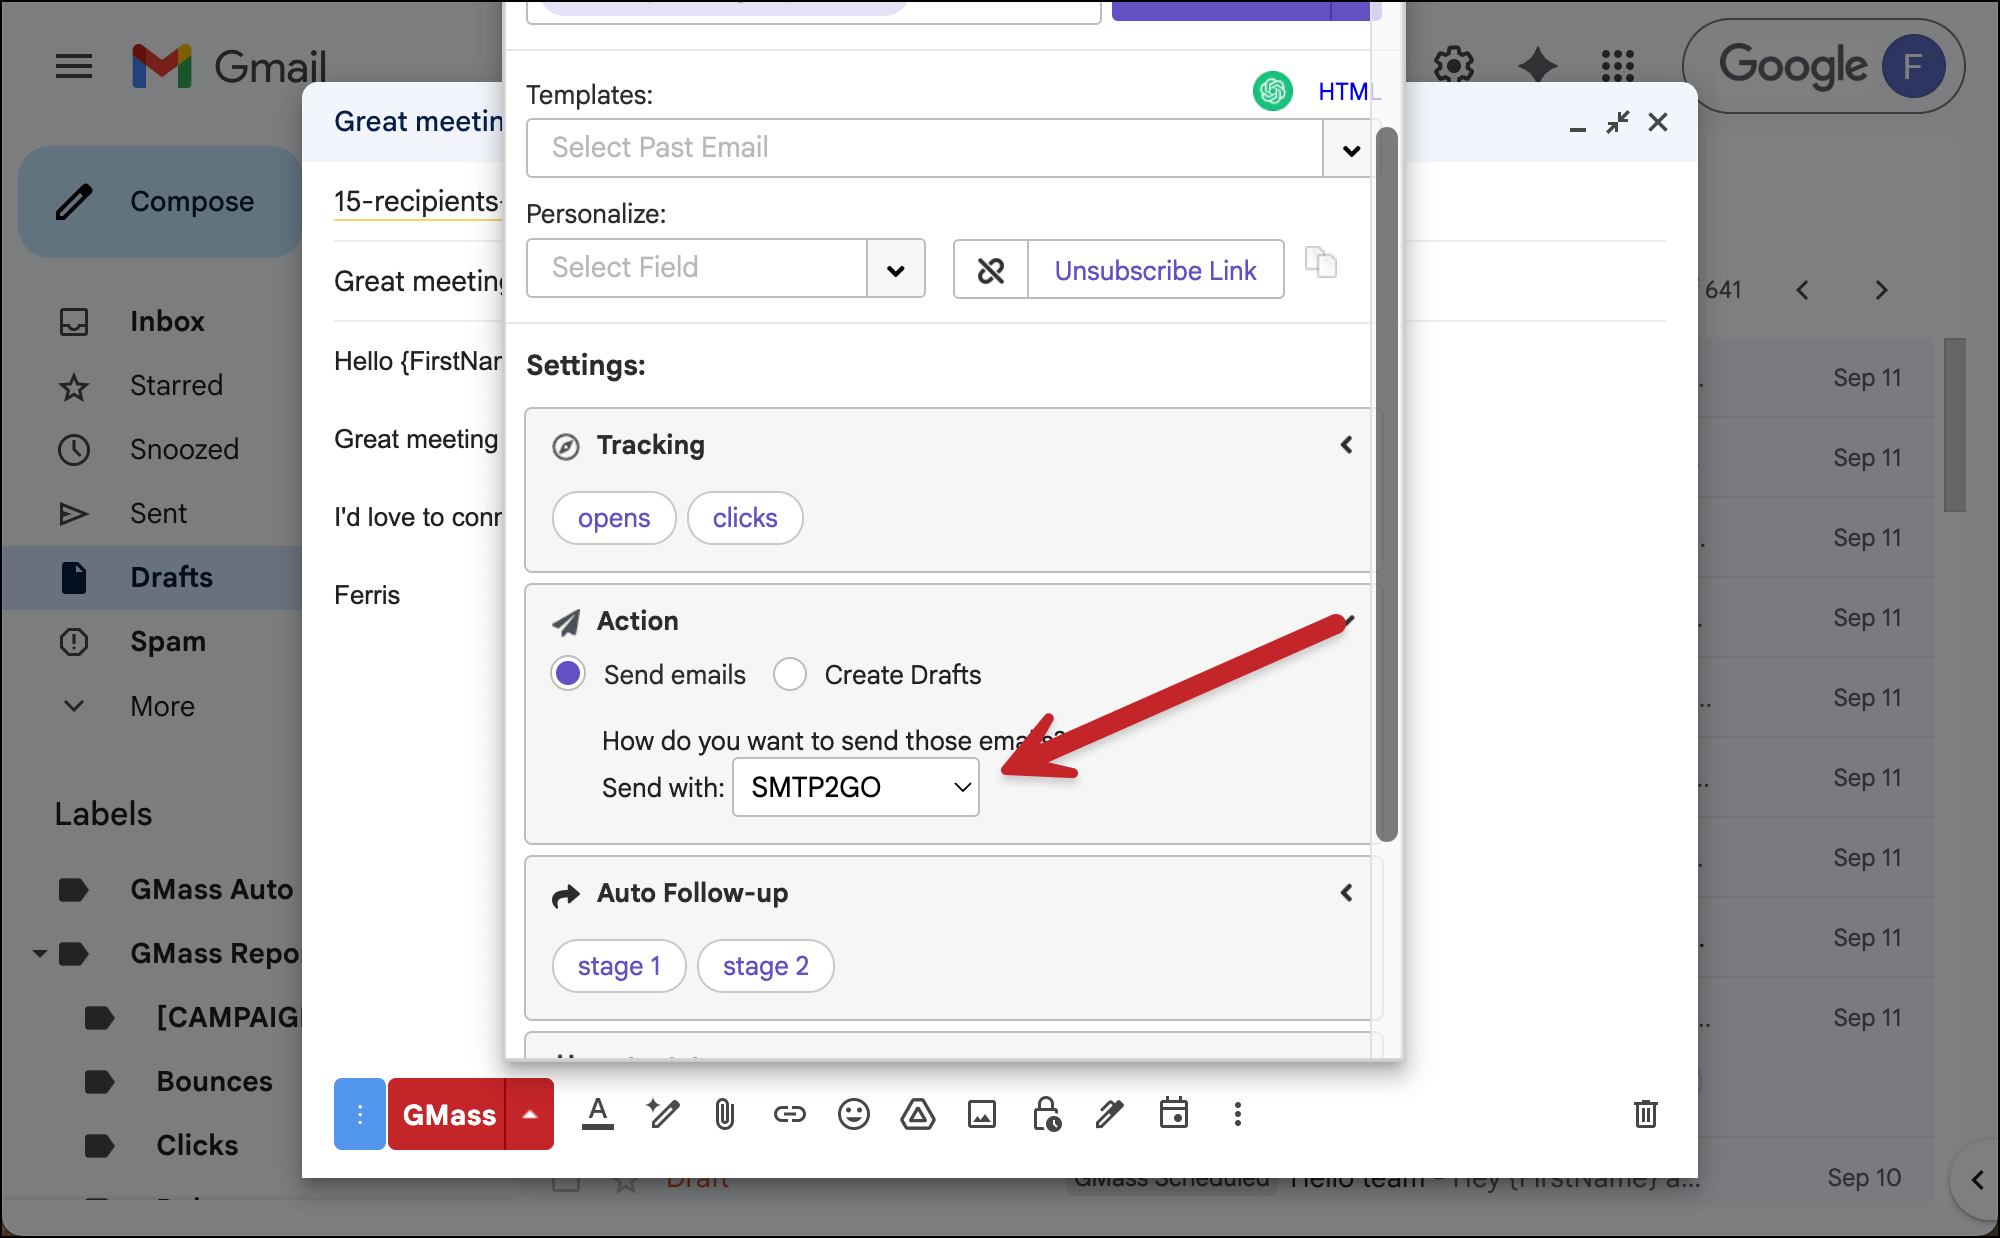2000x1238 pixels.
Task: Toggle confidential mode lock icon
Action: pos(1046,1114)
